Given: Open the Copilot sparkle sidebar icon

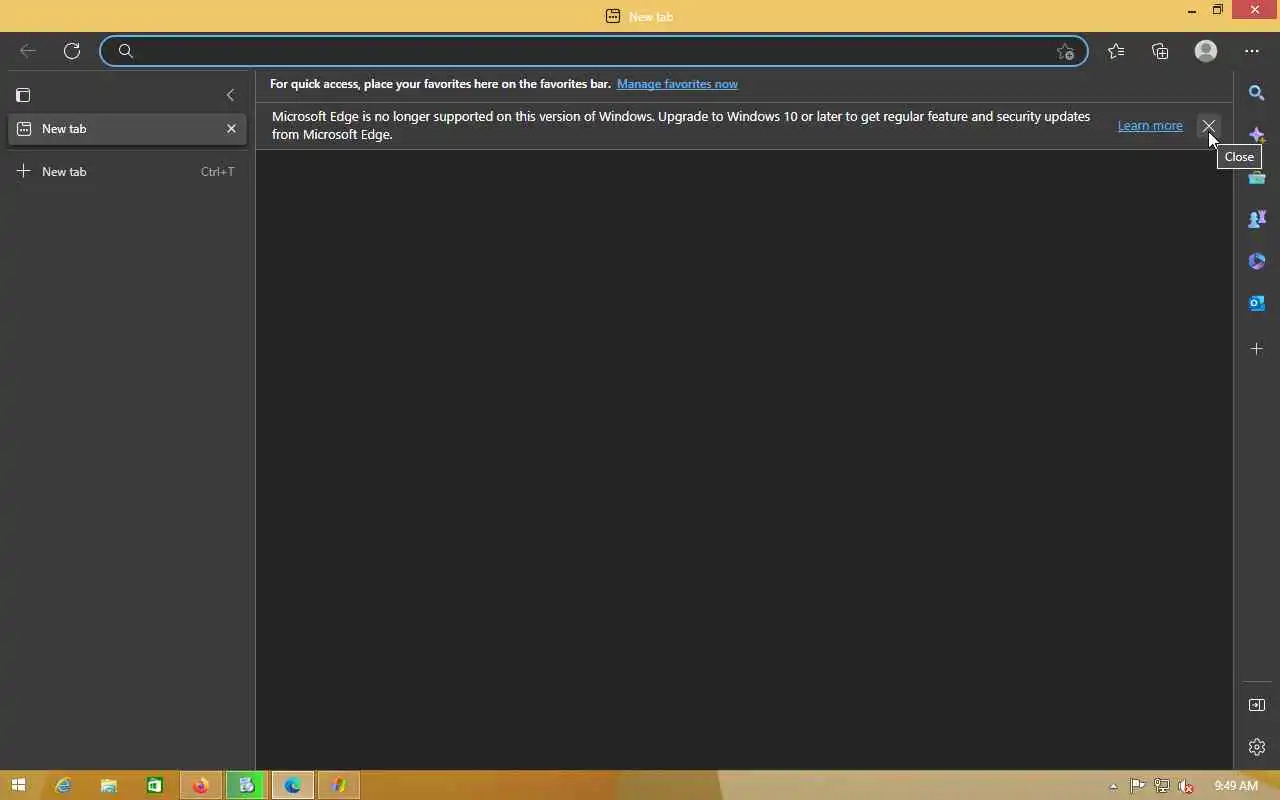Looking at the screenshot, I should pos(1257,135).
